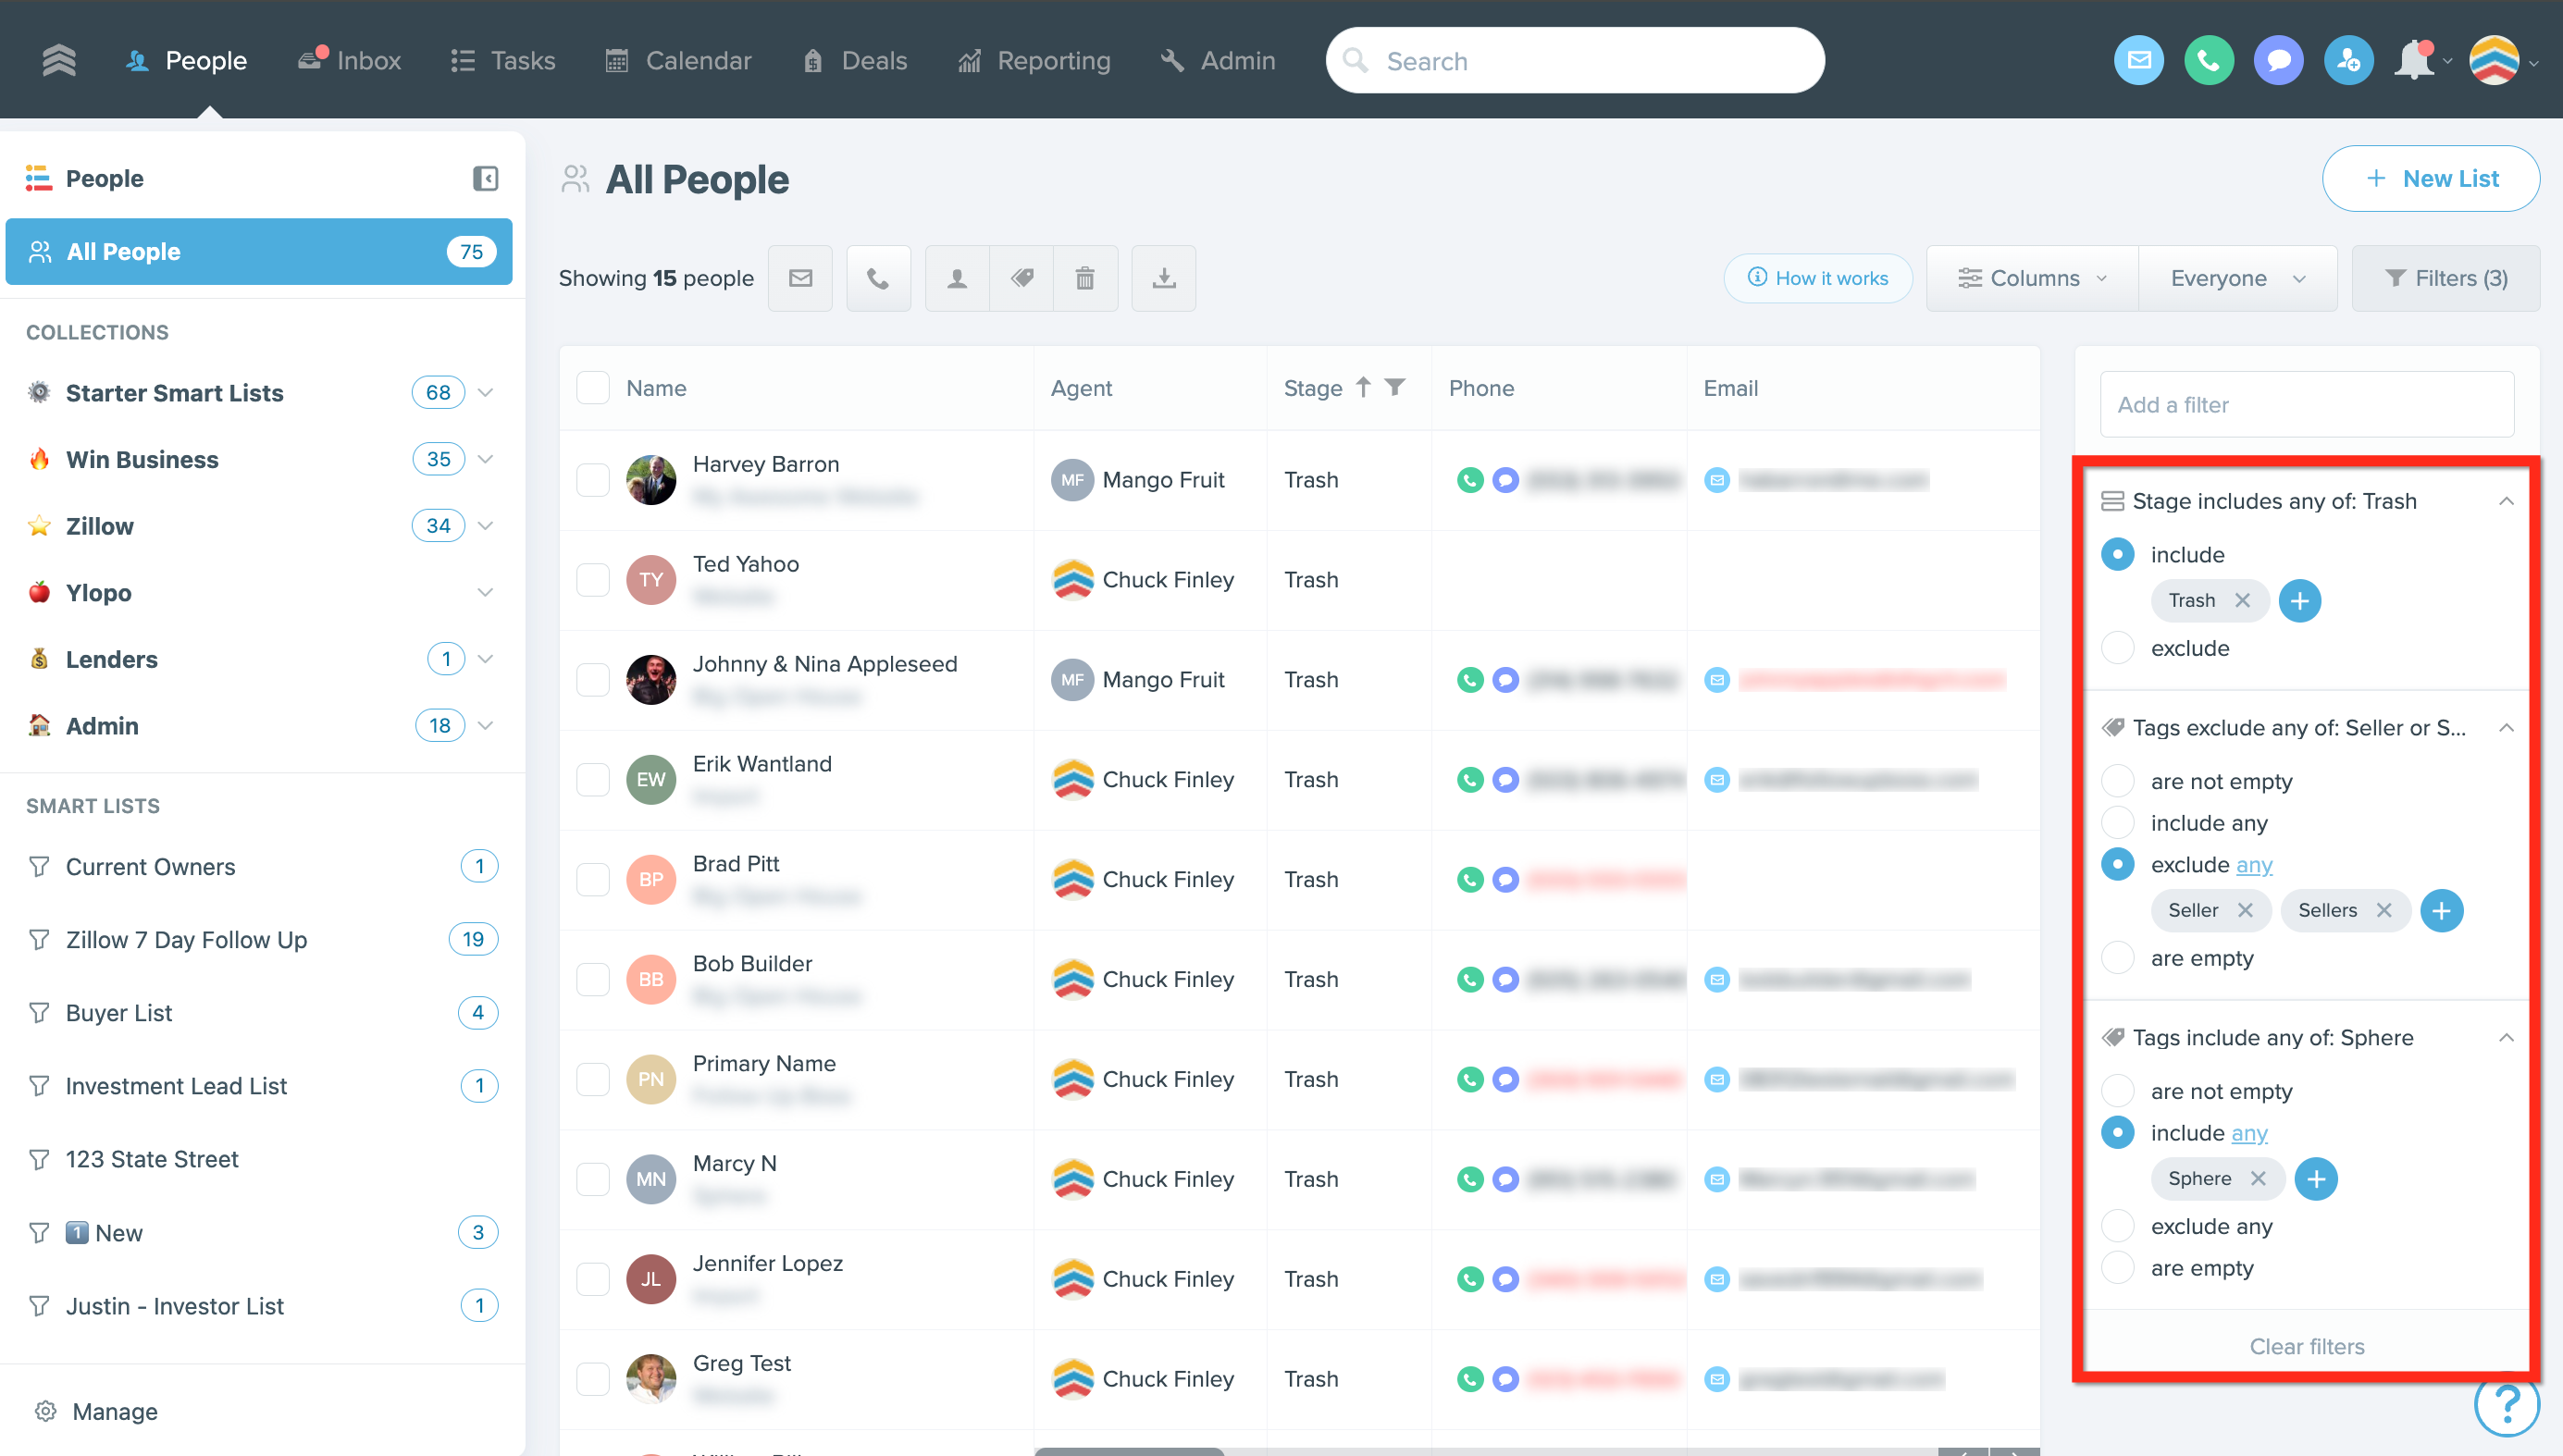2563x1456 pixels.
Task: Open the Reporting tab
Action: tap(1034, 61)
